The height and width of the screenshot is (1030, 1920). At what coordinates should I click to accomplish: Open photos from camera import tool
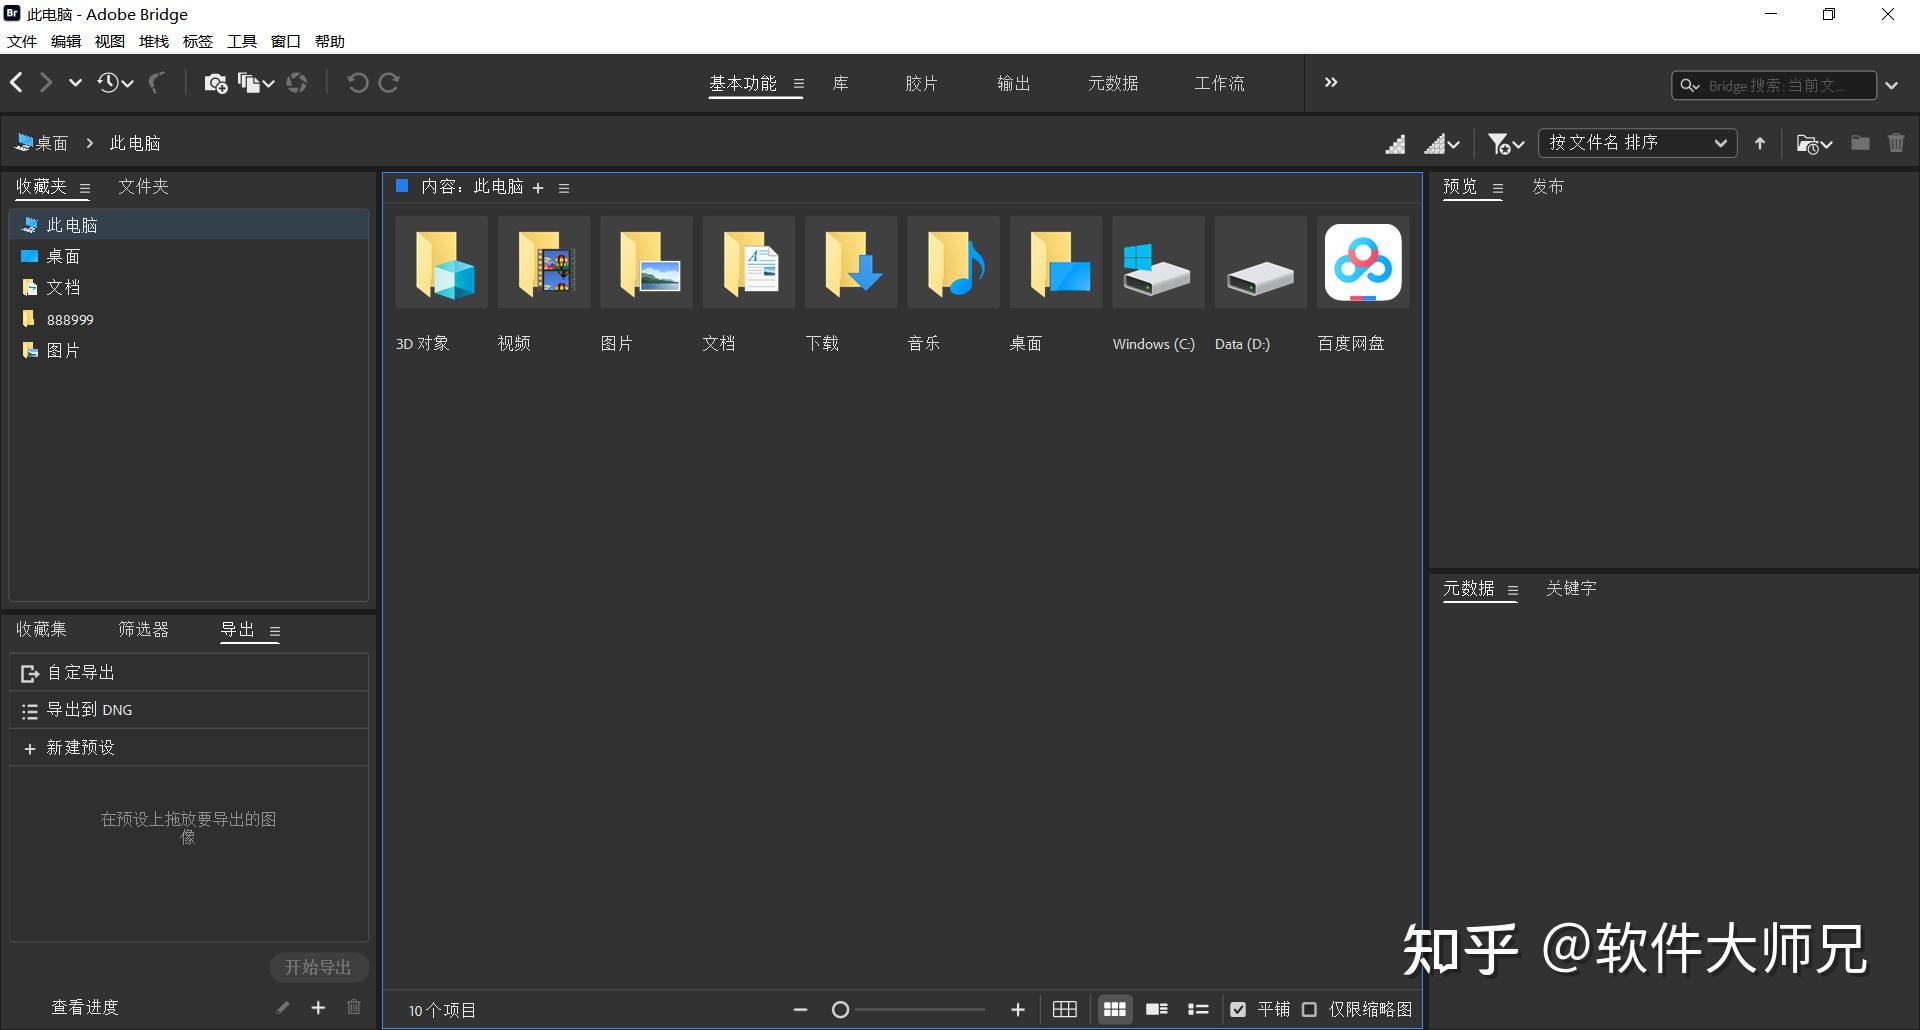click(215, 83)
